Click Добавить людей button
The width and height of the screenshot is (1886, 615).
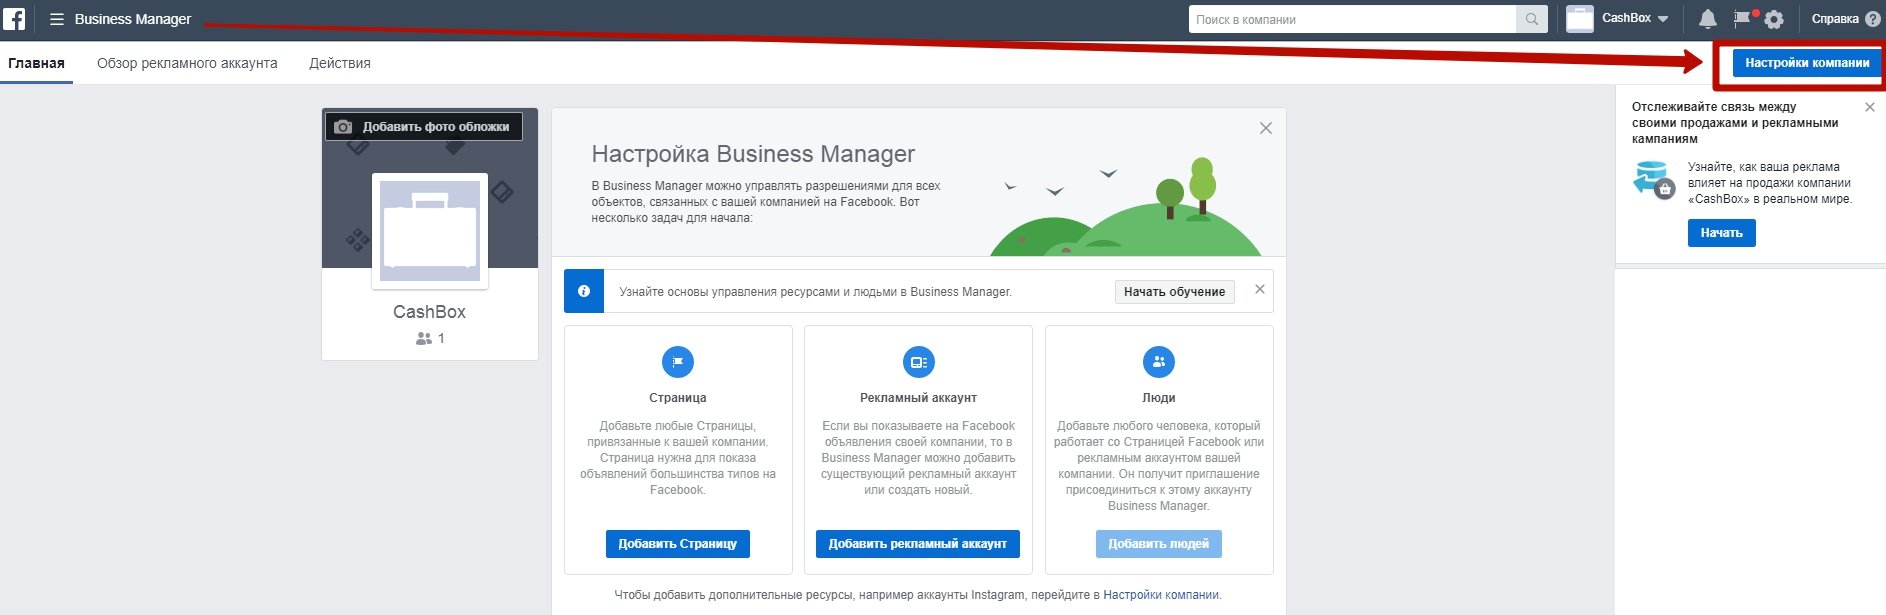pos(1159,544)
